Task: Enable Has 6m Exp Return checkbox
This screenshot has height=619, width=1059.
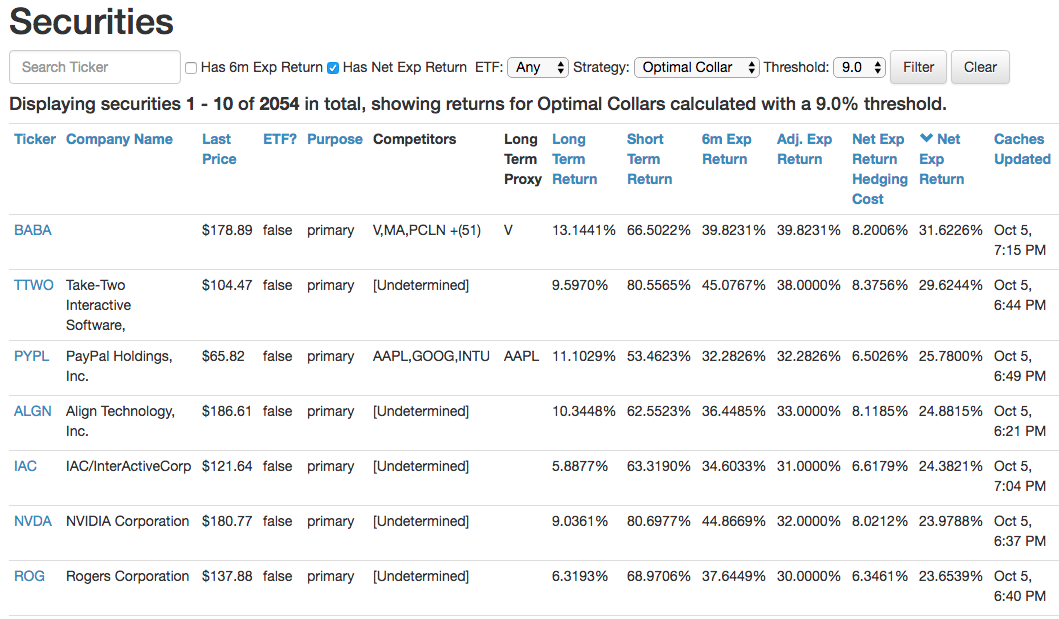Action: click(191, 68)
